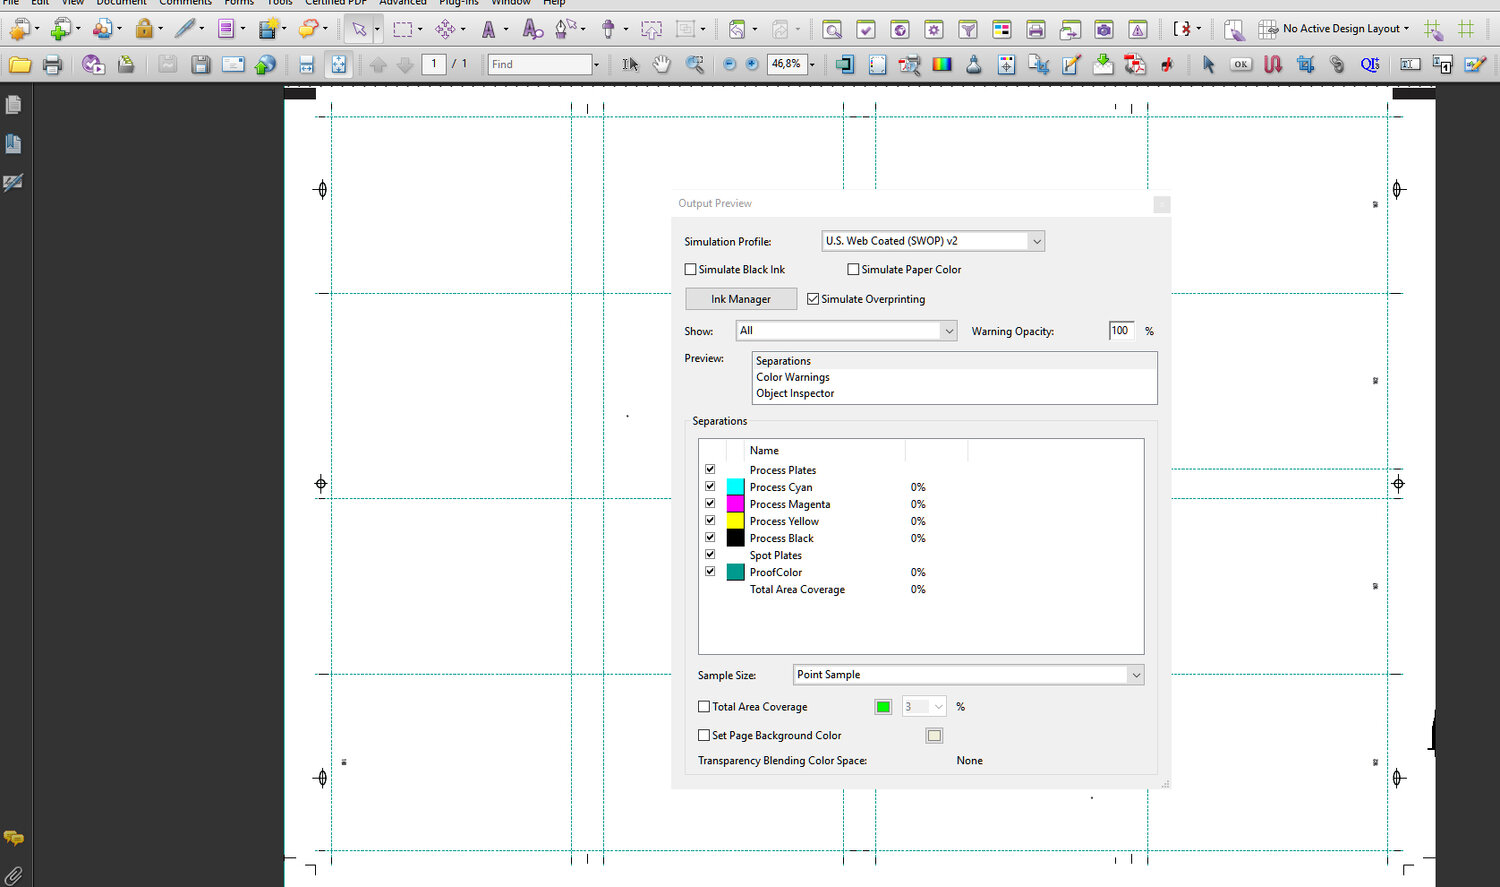Open a file with folder icon
1500x887 pixels.
coord(20,65)
